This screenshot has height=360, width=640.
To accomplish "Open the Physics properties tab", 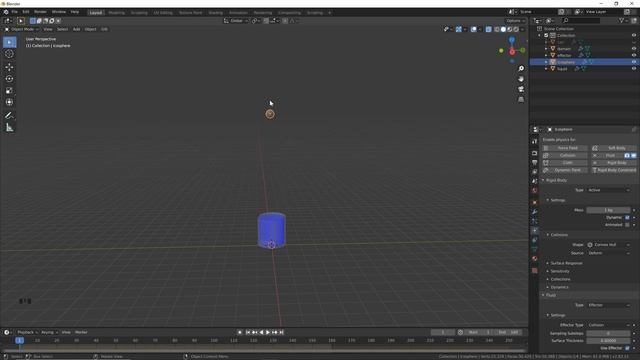I will point(535,231).
